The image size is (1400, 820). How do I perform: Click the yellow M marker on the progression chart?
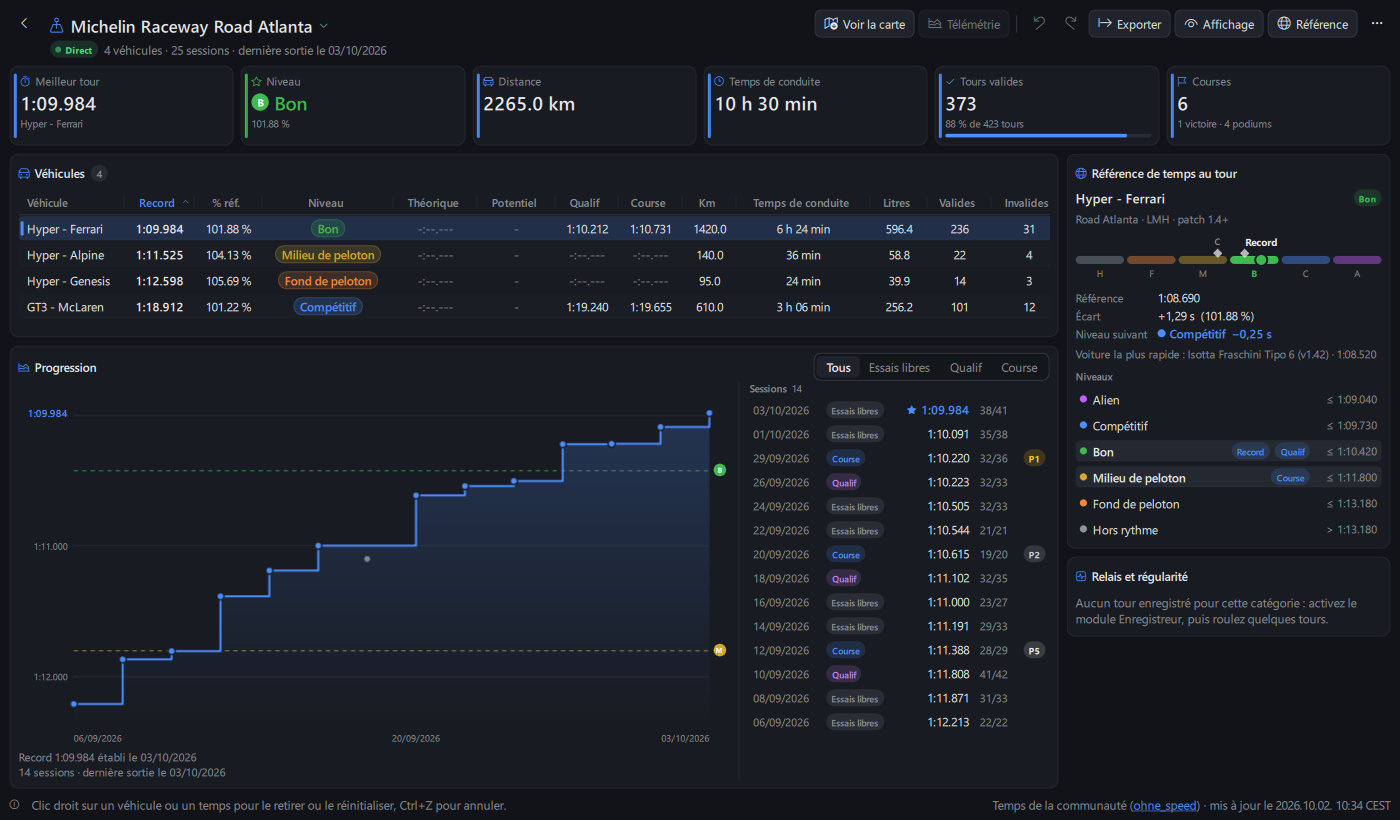click(720, 651)
